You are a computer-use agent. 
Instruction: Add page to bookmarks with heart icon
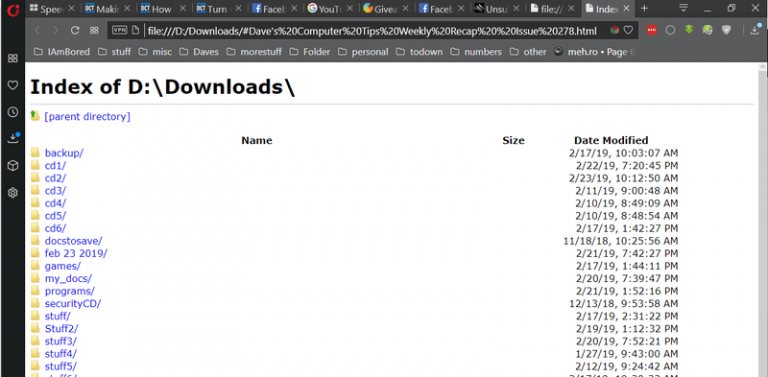(628, 30)
